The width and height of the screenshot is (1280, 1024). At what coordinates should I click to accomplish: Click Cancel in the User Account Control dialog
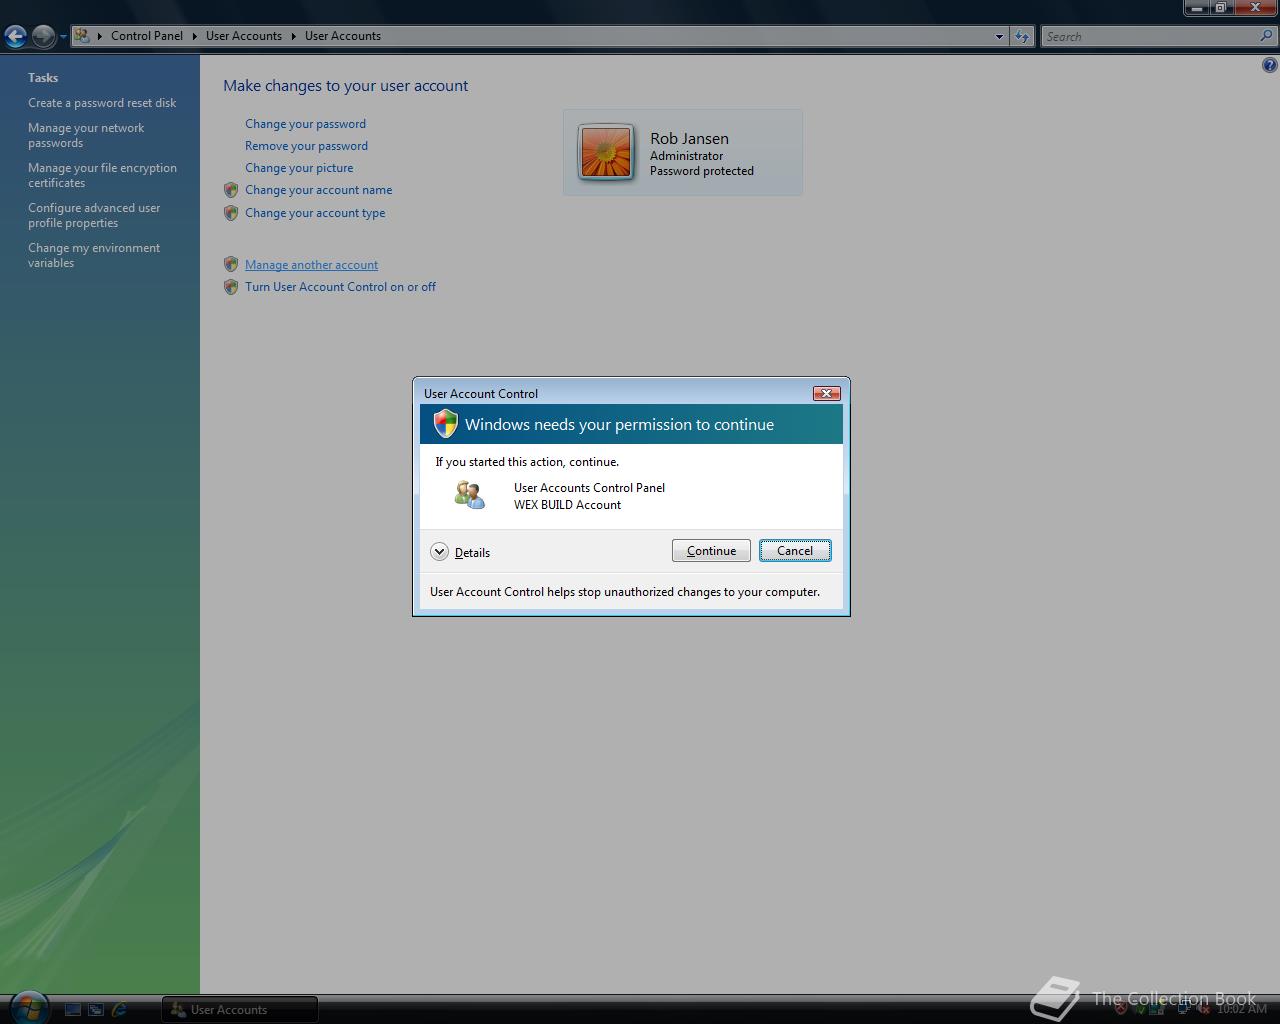pyautogui.click(x=795, y=551)
